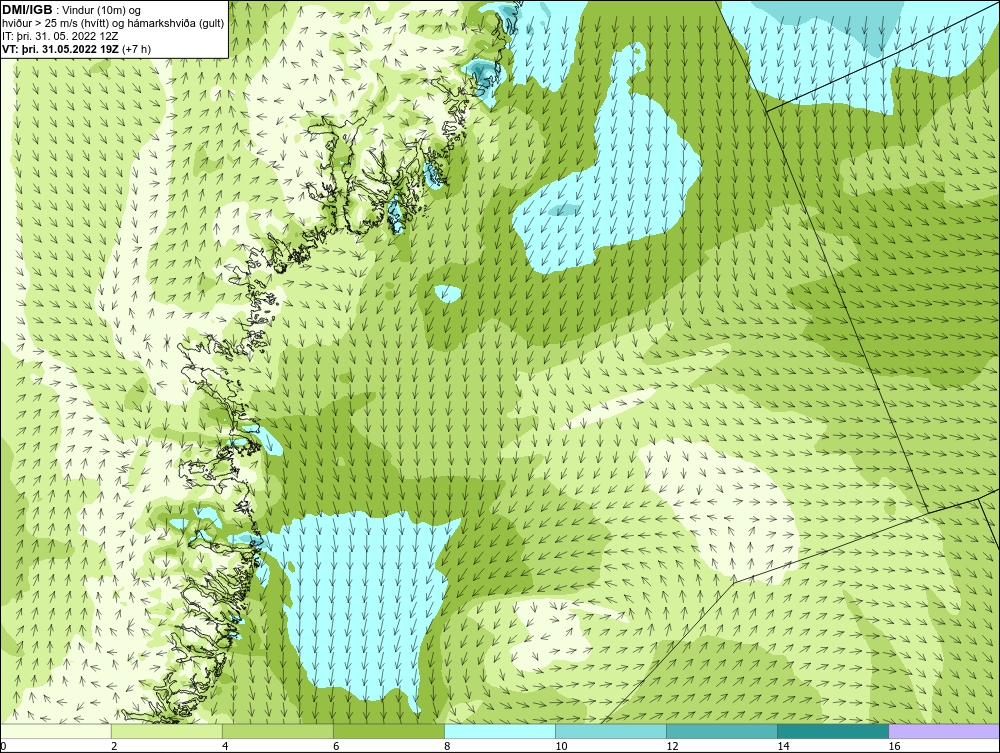The image size is (1000, 753).
Task: Click the legend value label '0'
Action: pyautogui.click(x=3, y=746)
